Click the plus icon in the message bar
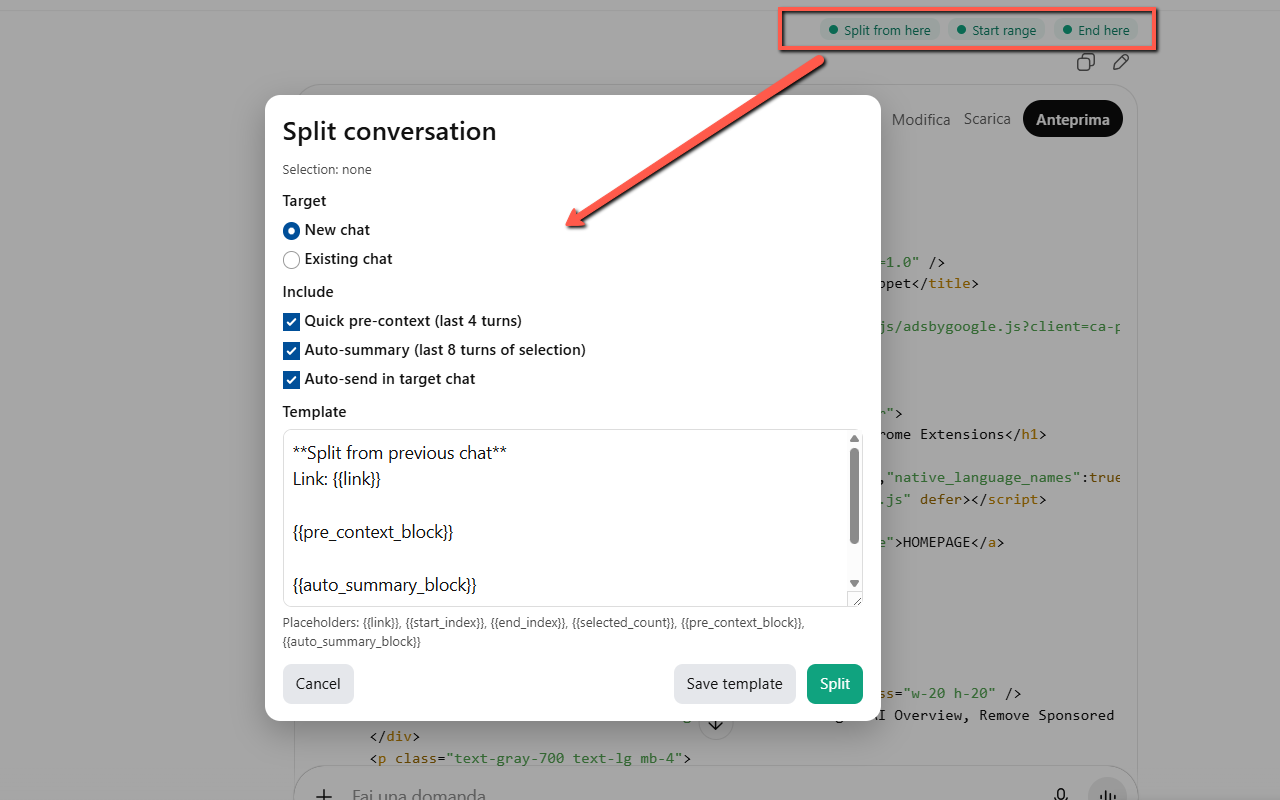1280x800 pixels. (x=323, y=794)
